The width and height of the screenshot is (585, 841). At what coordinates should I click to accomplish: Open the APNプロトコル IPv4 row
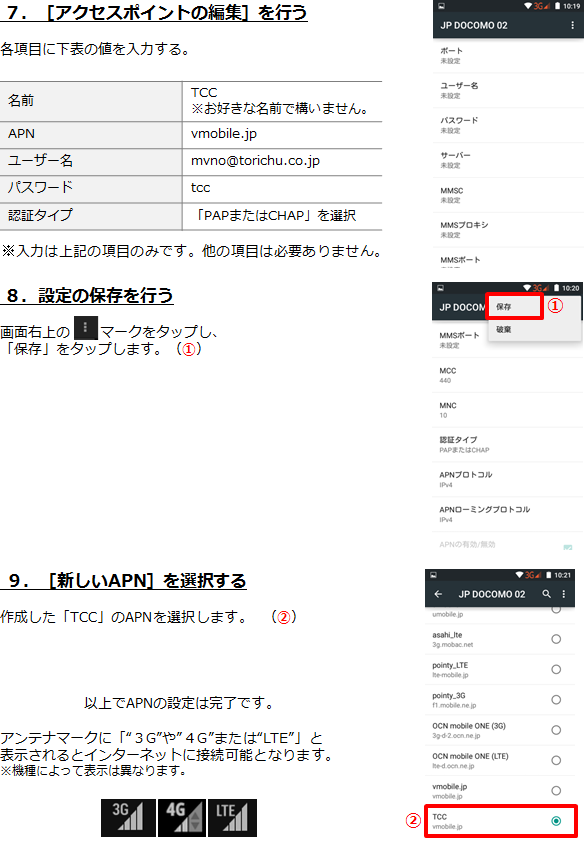(x=507, y=479)
